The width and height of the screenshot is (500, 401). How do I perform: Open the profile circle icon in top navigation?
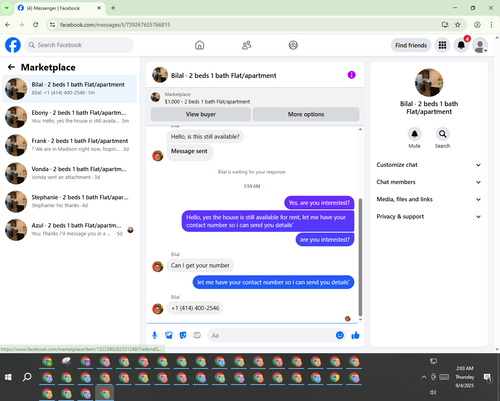pyautogui.click(x=293, y=45)
